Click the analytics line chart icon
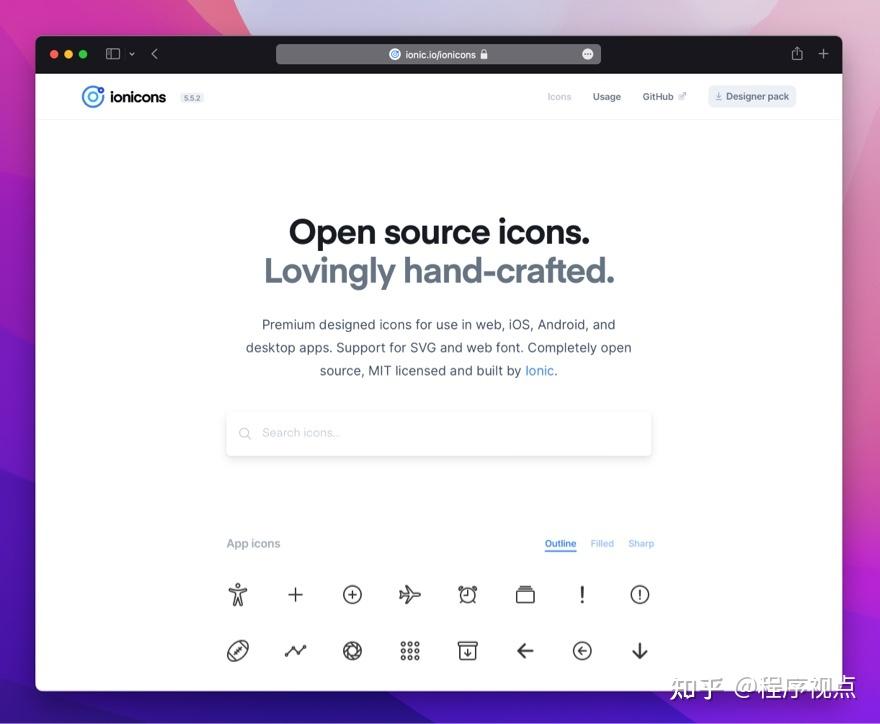Screen dimensions: 880x724 (x=295, y=650)
